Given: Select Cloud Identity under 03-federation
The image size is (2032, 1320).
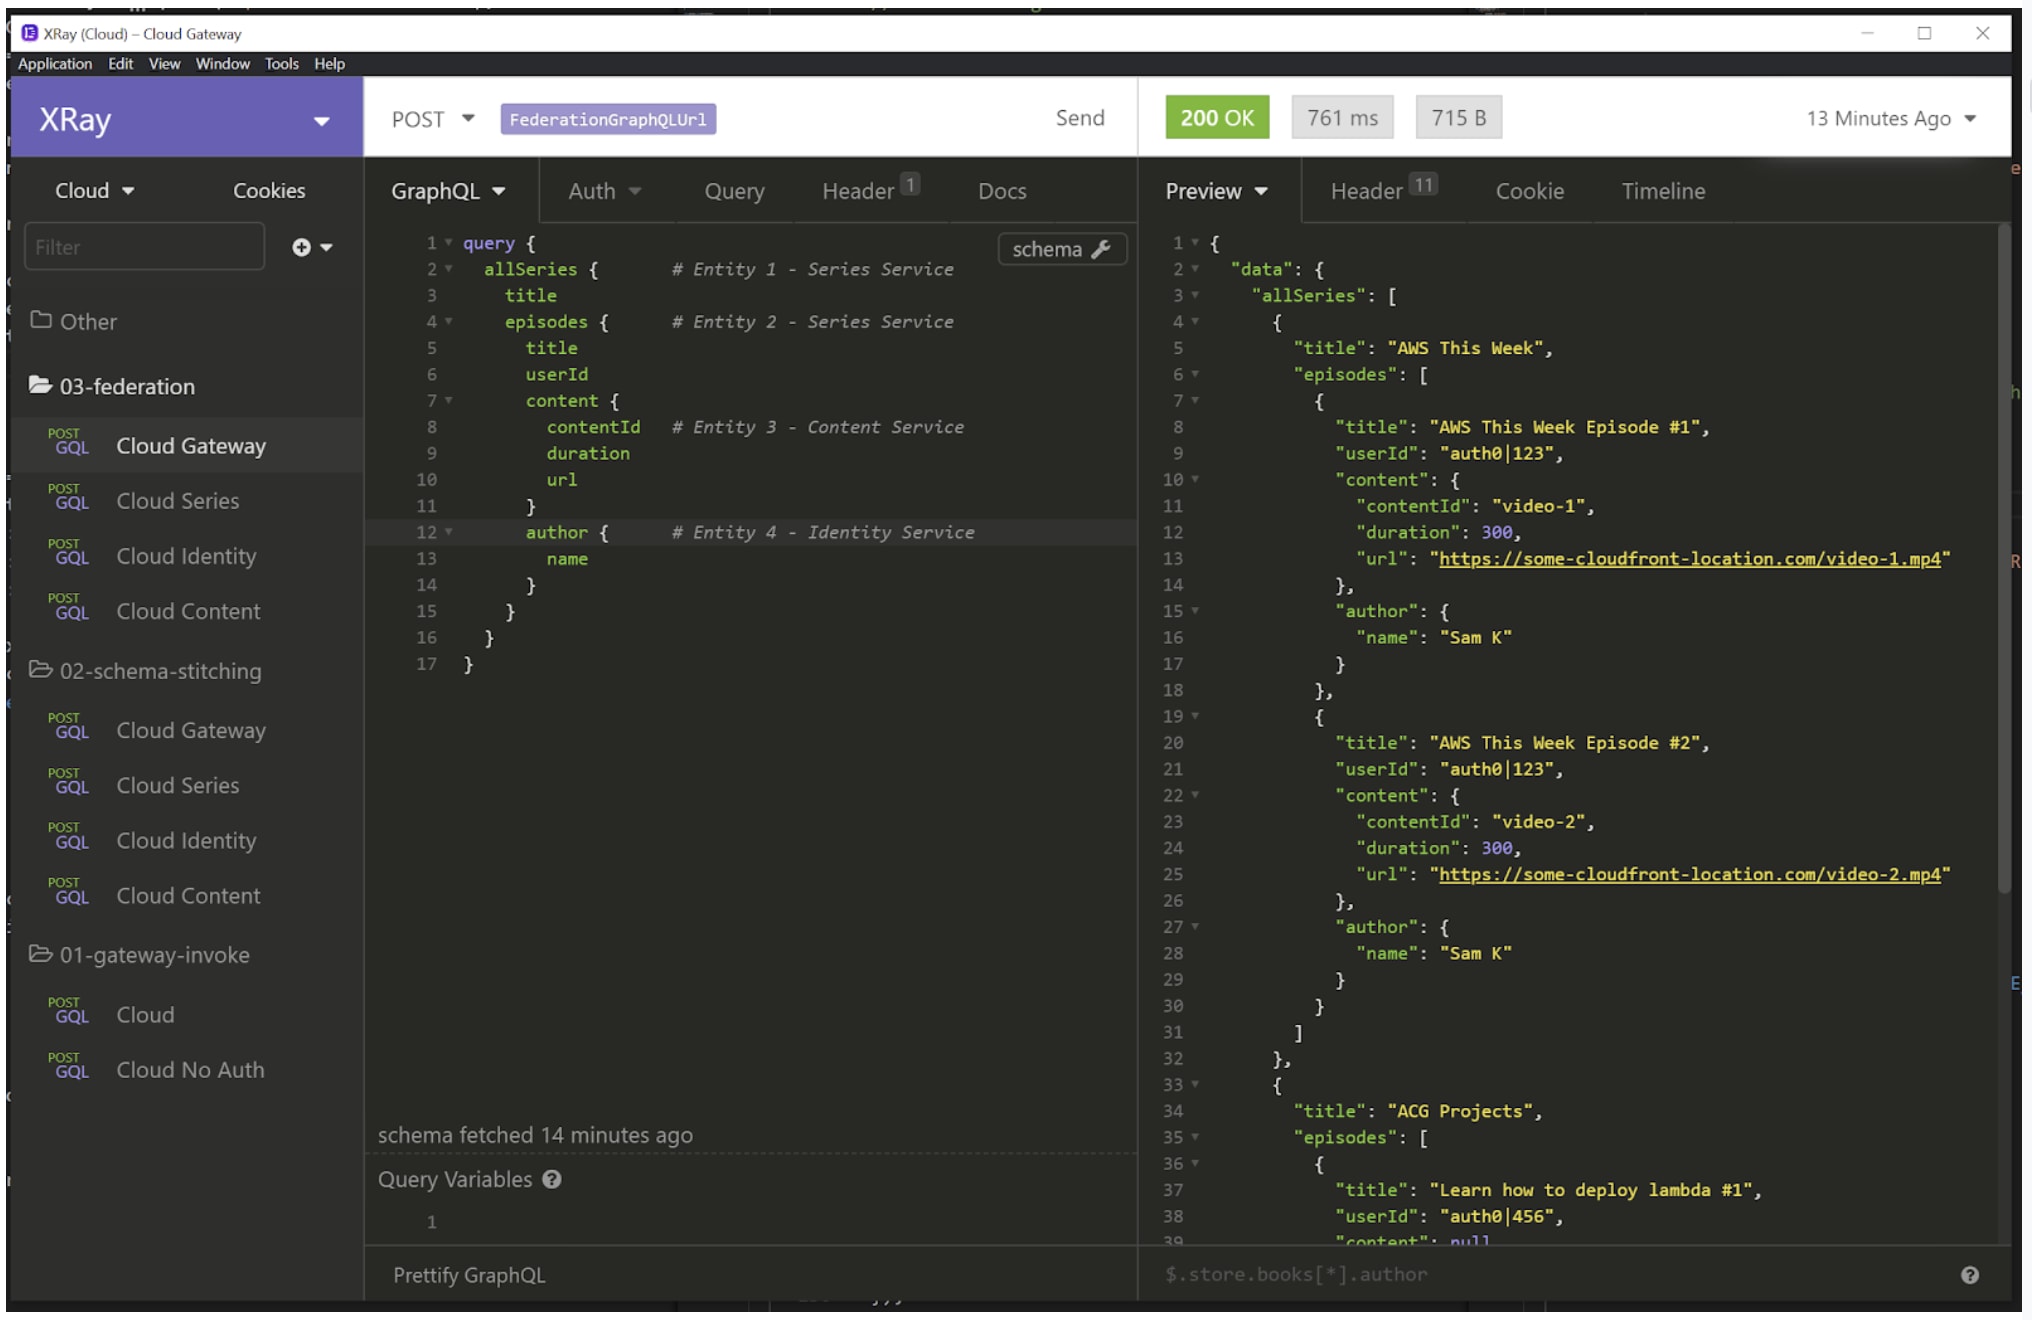Looking at the screenshot, I should 186,555.
